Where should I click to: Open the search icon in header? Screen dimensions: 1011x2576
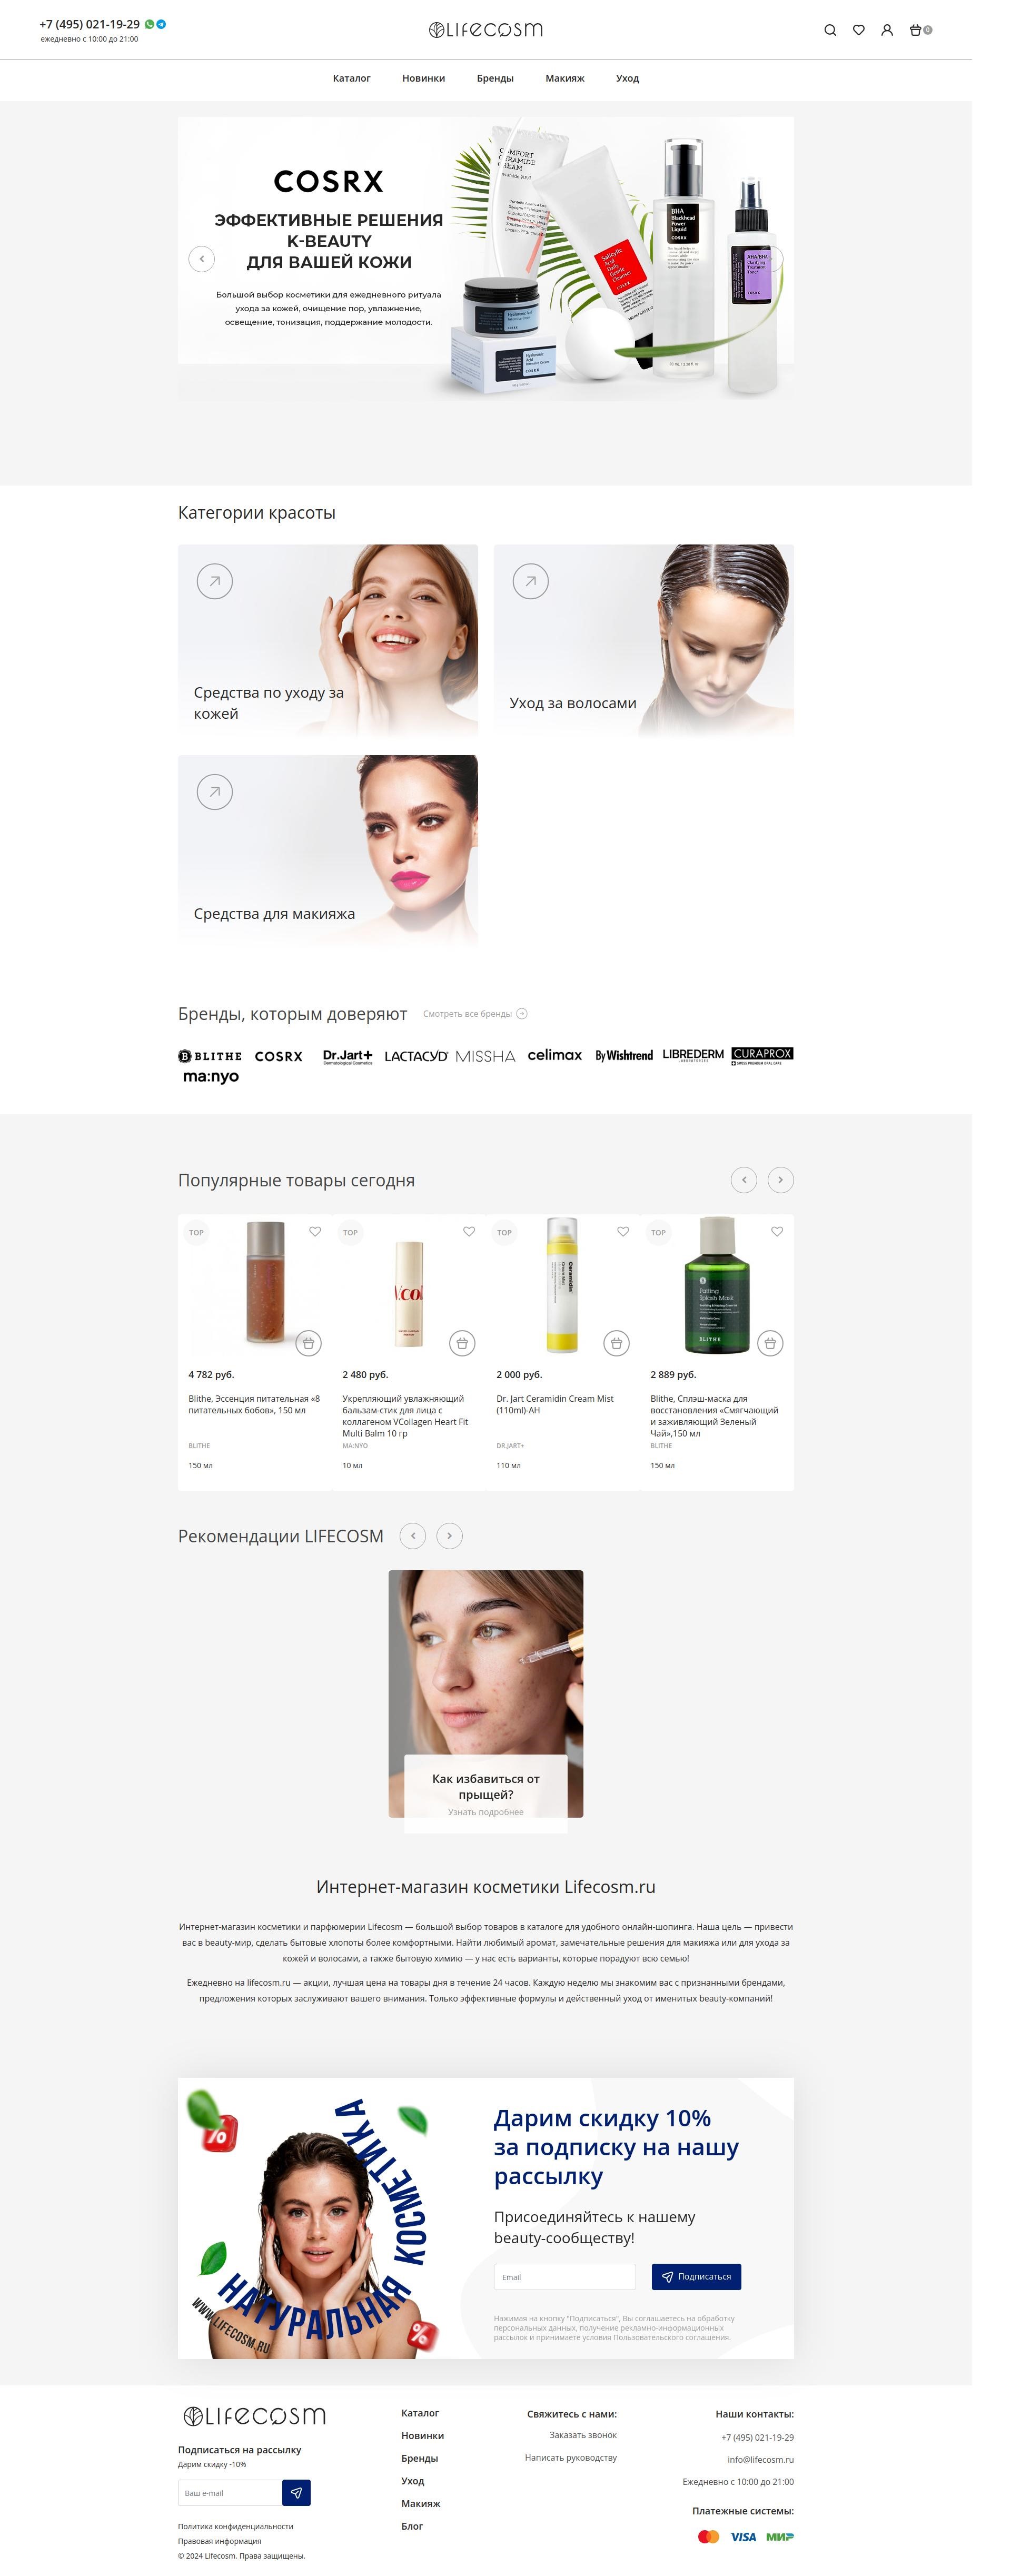pos(829,30)
